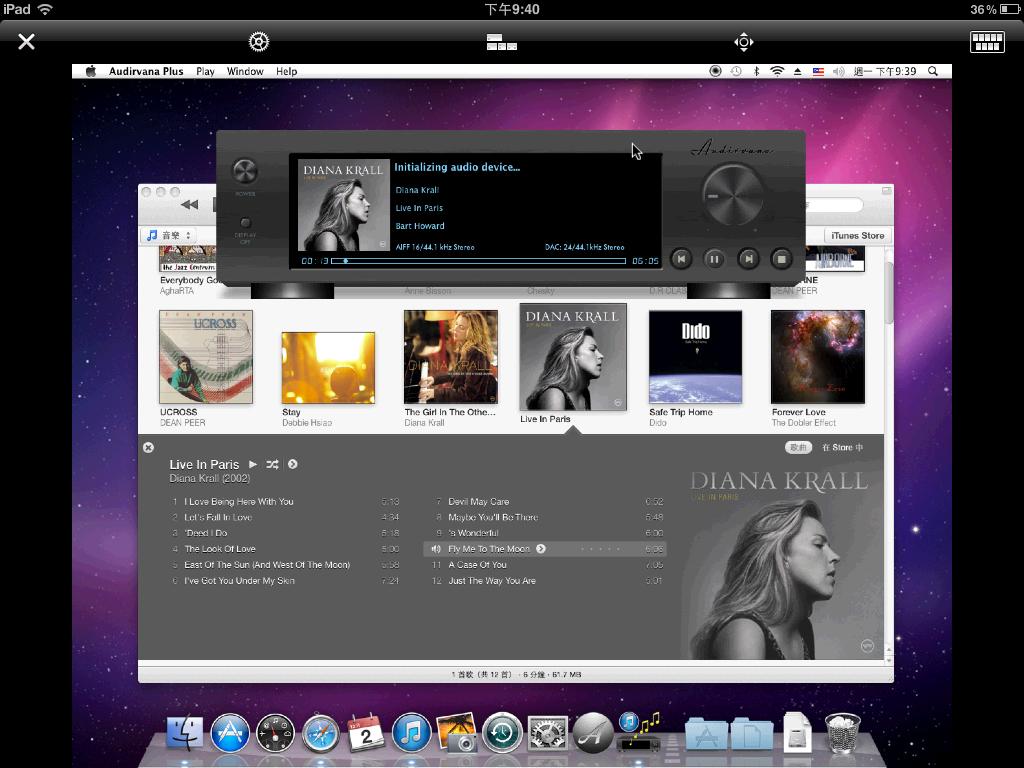Image resolution: width=1024 pixels, height=768 pixels.
Task: Play the Live In Paris album
Action: pos(253,464)
